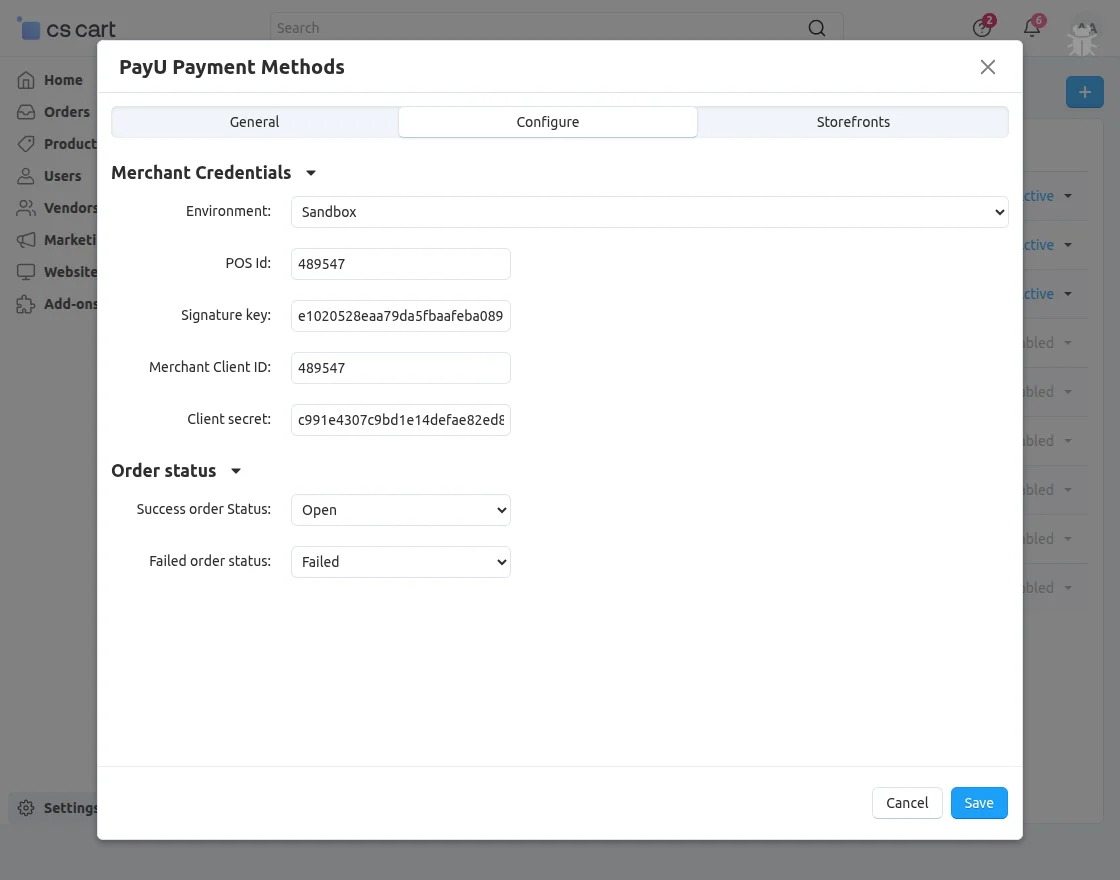Viewport: 1120px width, 880px height.
Task: Open the Failed order status dropdown
Action: pos(401,562)
